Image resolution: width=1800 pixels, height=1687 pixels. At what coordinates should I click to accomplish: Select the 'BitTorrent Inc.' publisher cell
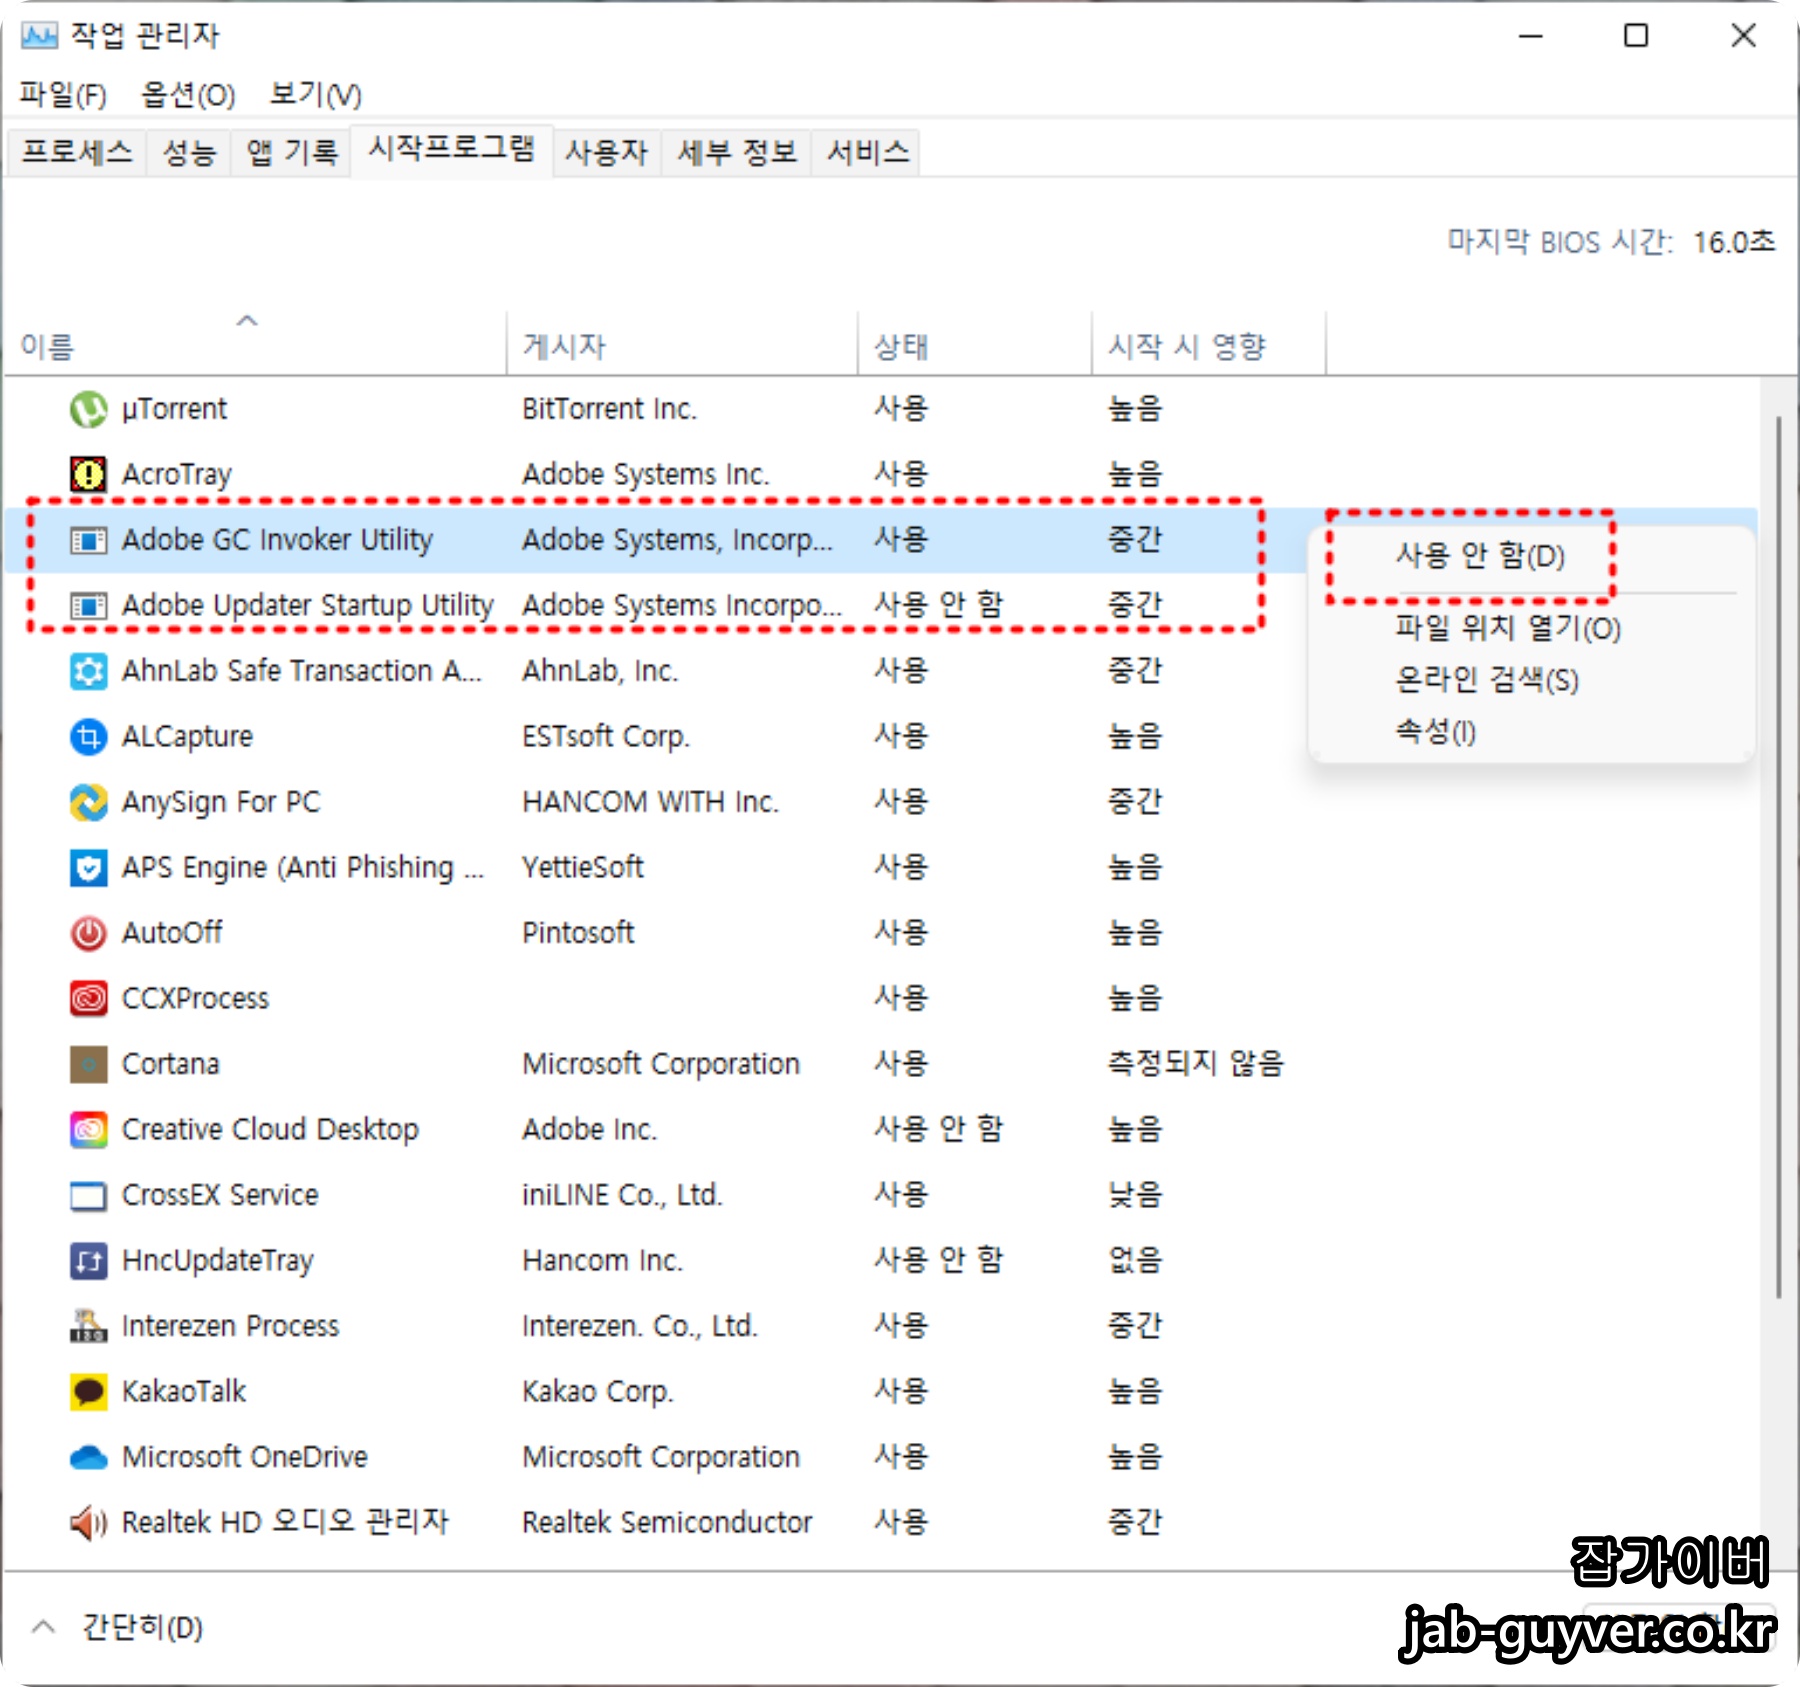[x=609, y=409]
